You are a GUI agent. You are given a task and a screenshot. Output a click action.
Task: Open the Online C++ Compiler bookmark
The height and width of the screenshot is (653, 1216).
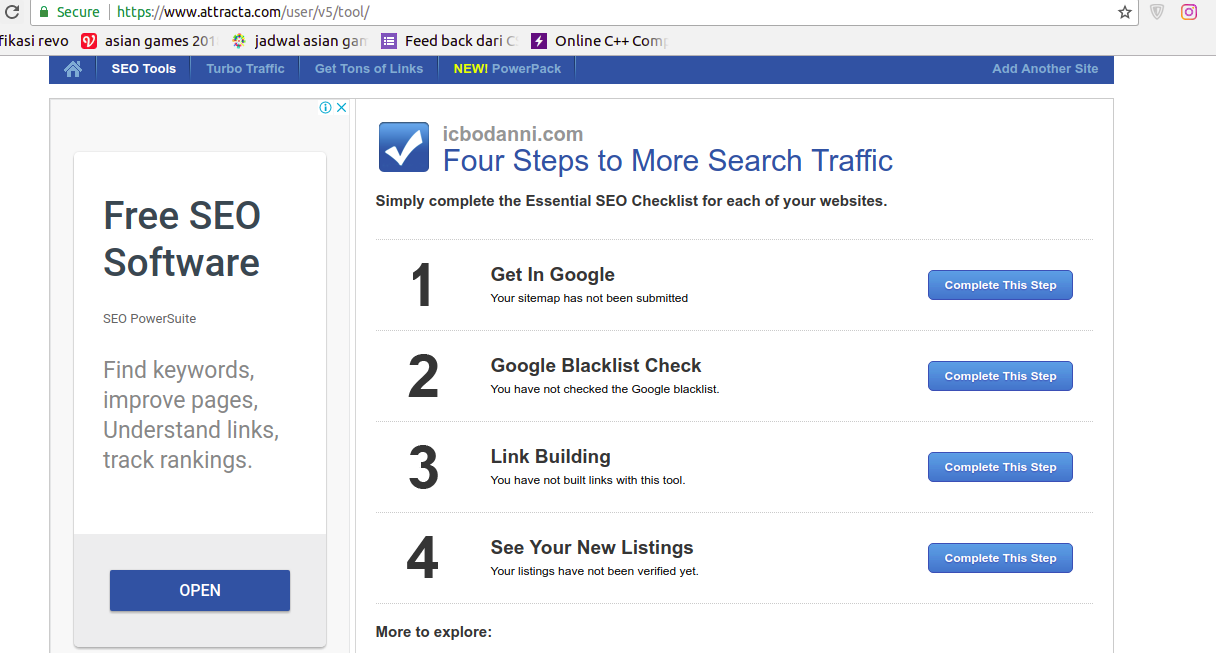point(599,41)
